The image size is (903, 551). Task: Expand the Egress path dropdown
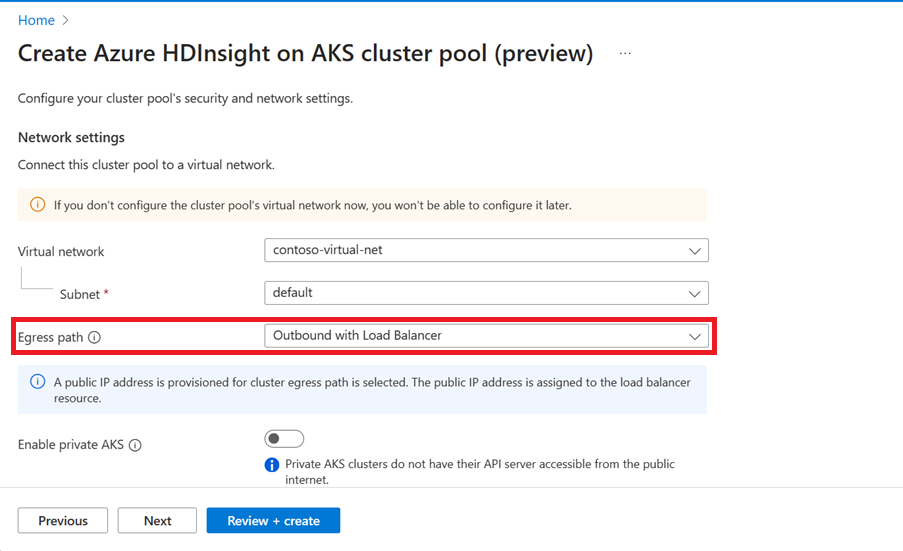(486, 336)
